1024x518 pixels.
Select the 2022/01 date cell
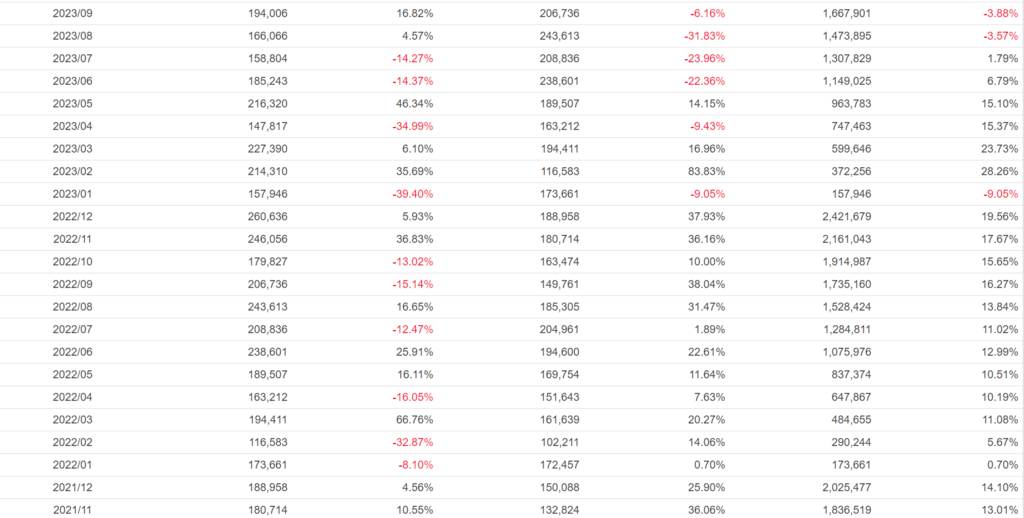pyautogui.click(x=73, y=465)
